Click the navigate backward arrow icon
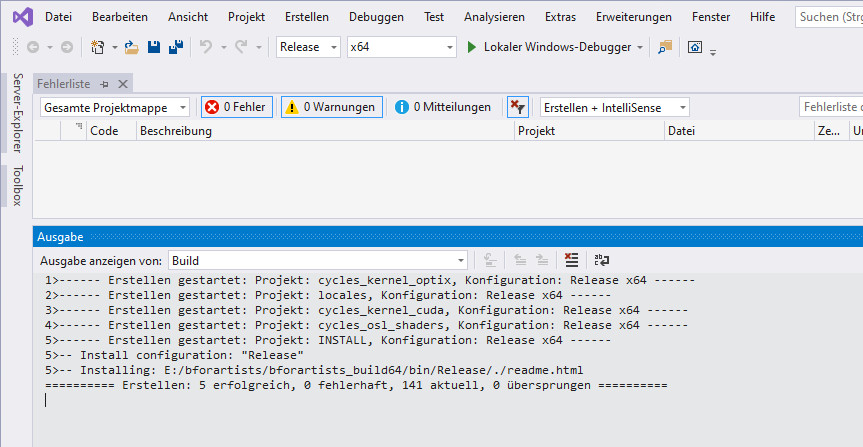The width and height of the screenshot is (863, 447). point(33,47)
